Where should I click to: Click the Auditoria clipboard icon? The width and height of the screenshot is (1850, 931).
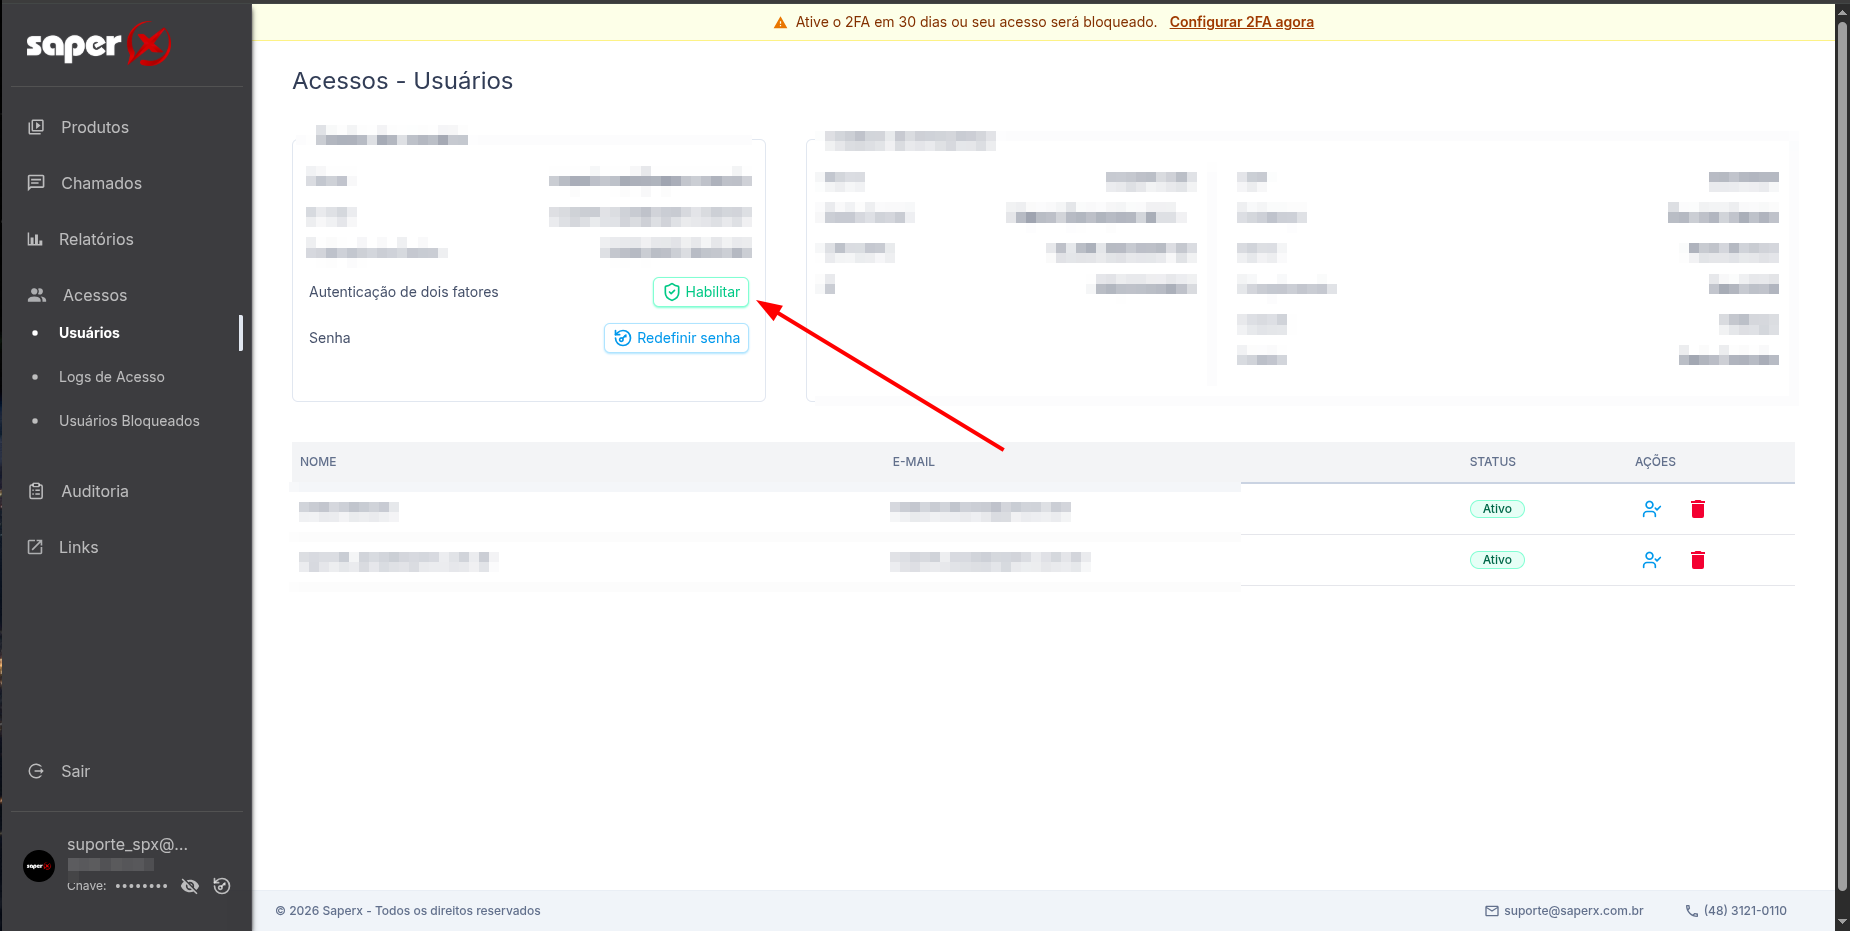[x=36, y=491]
